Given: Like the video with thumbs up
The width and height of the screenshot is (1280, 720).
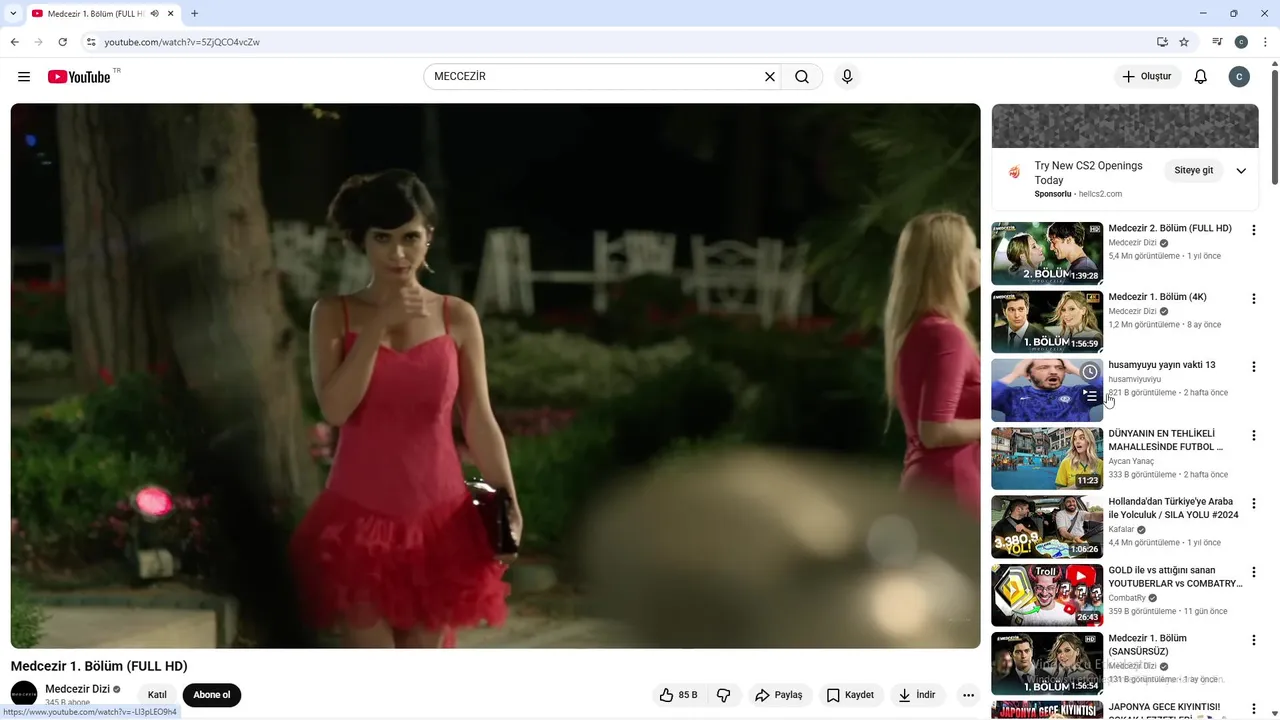Looking at the screenshot, I should coord(679,695).
